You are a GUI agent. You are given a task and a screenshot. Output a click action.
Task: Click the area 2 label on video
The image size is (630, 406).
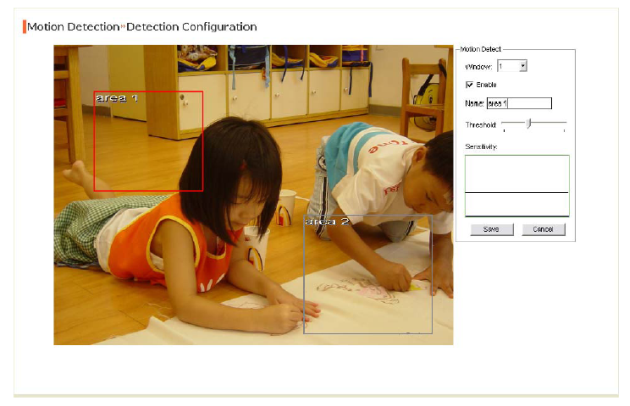pyautogui.click(x=326, y=221)
